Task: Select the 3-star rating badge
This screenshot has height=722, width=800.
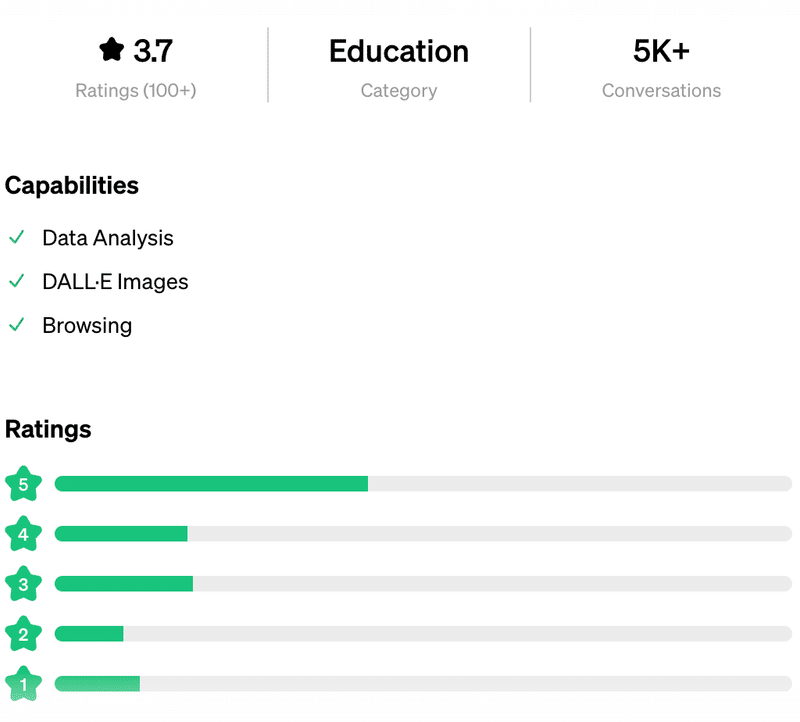Action: [23, 584]
